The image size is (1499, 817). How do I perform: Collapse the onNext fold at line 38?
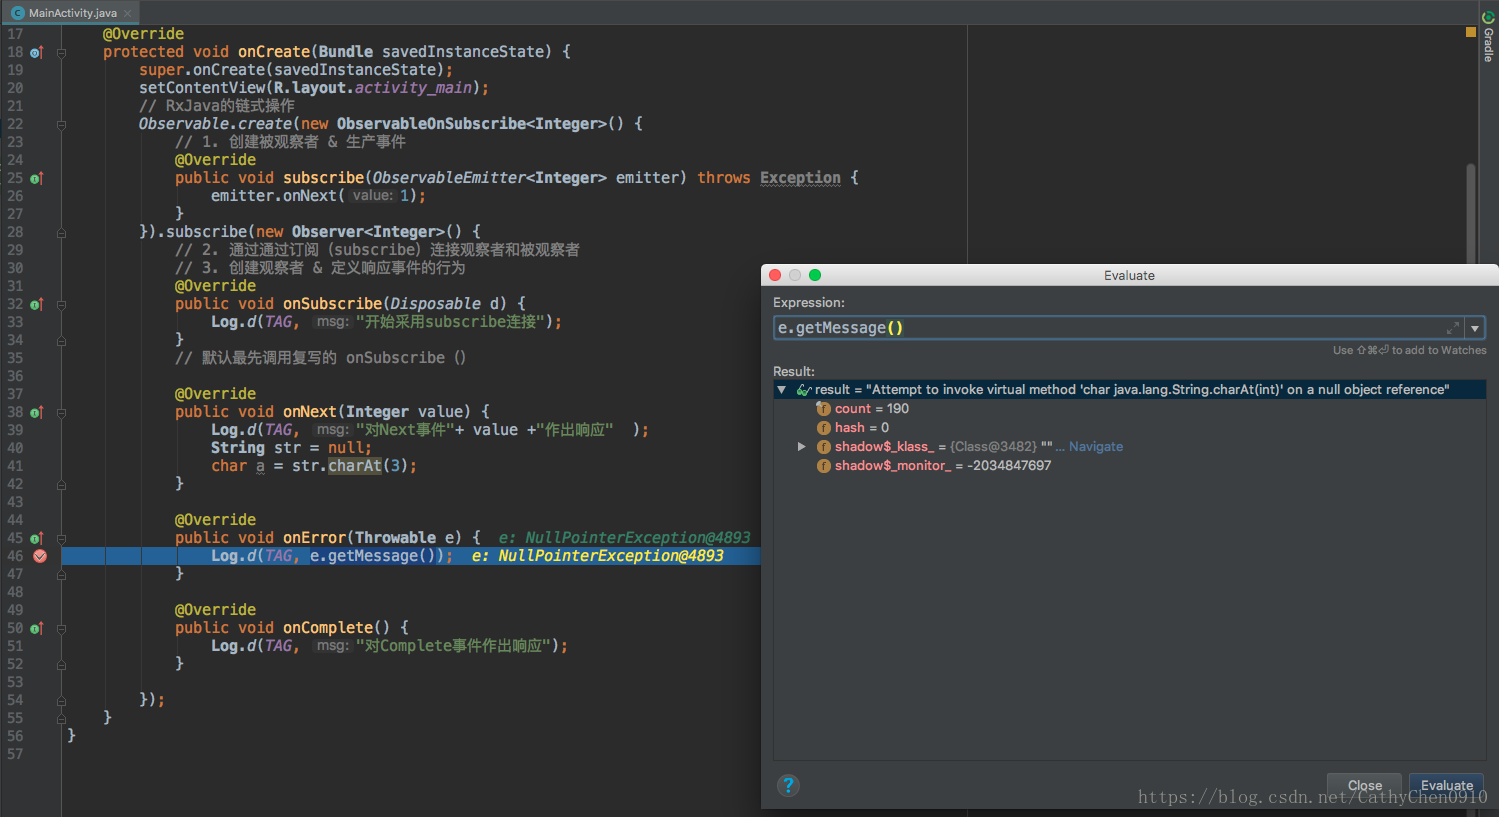tap(61, 412)
